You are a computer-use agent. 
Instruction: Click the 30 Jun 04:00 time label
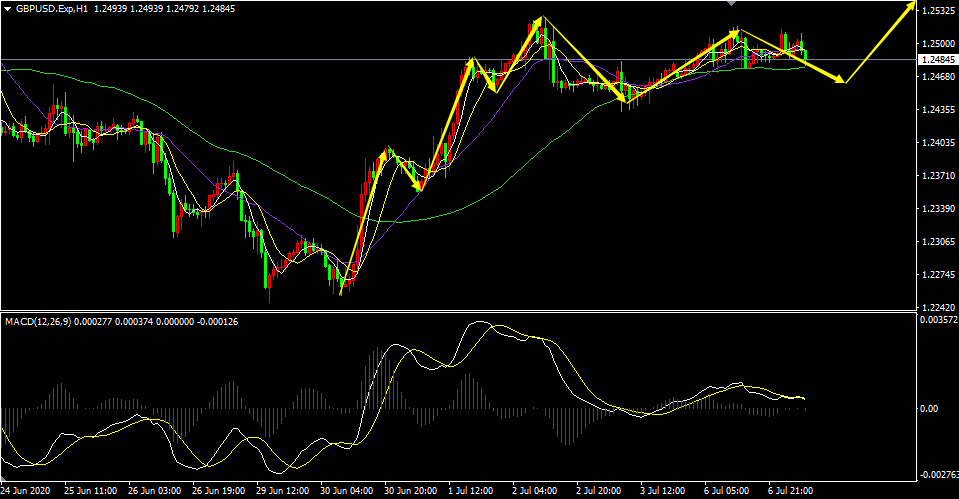(346, 490)
